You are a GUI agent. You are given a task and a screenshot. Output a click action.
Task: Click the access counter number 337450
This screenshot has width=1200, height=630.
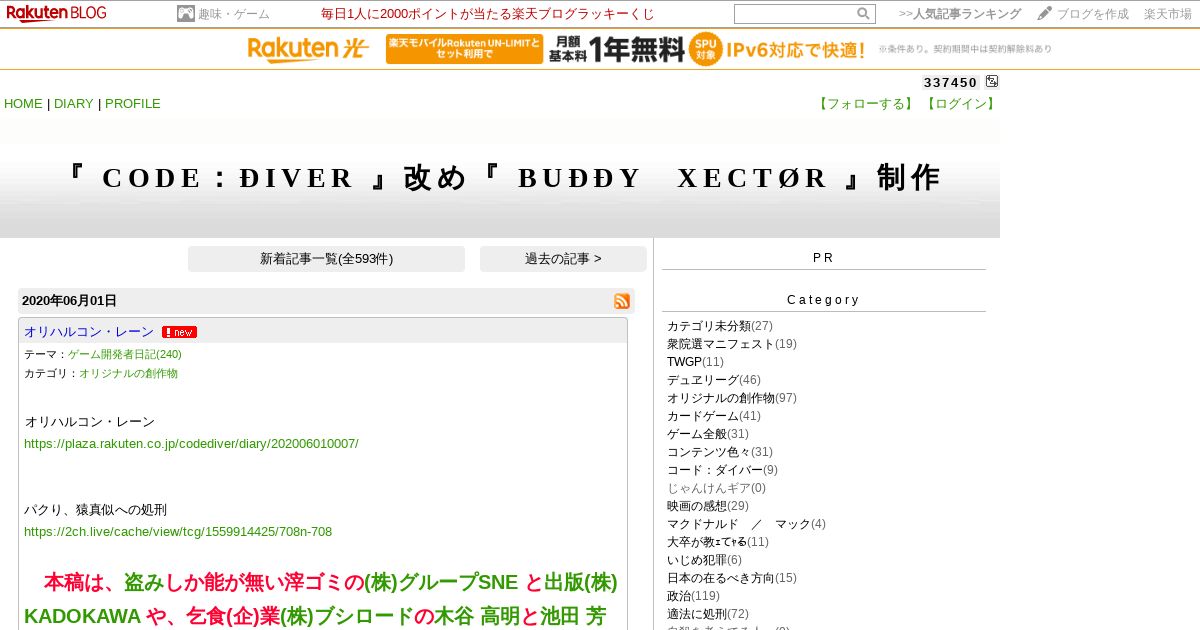(950, 83)
